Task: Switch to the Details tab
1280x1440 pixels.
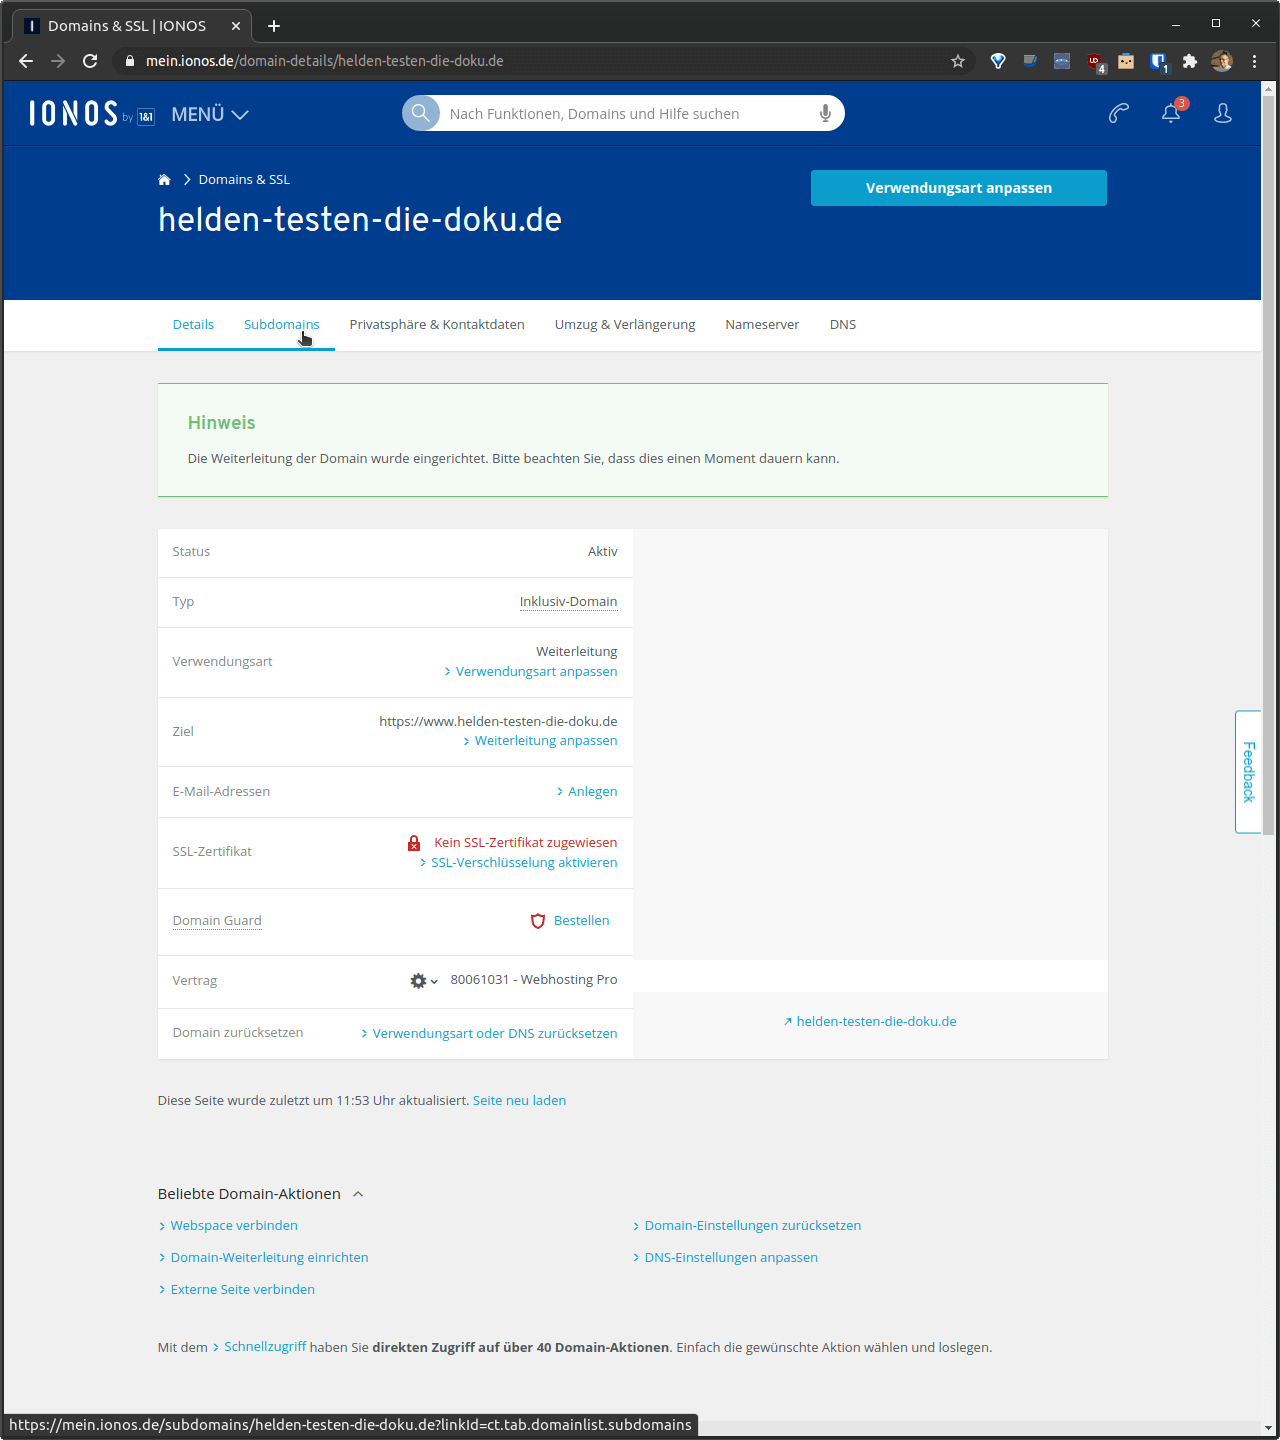Action: click(x=193, y=325)
